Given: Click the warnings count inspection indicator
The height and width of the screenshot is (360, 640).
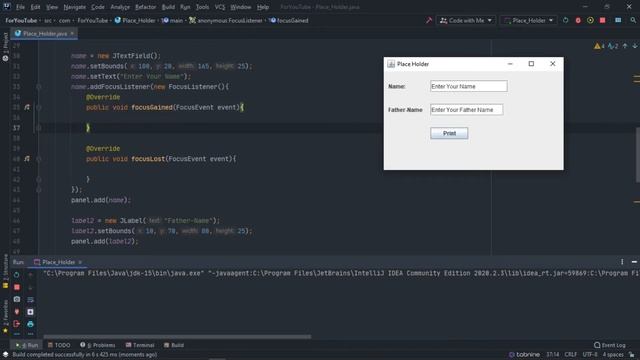Looking at the screenshot, I should pyautogui.click(x=599, y=46).
